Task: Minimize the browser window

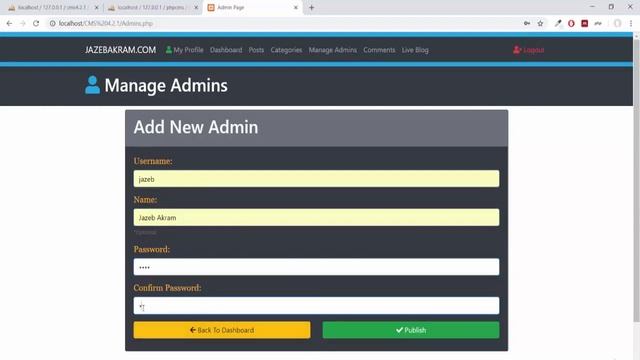Action: pyautogui.click(x=592, y=7)
